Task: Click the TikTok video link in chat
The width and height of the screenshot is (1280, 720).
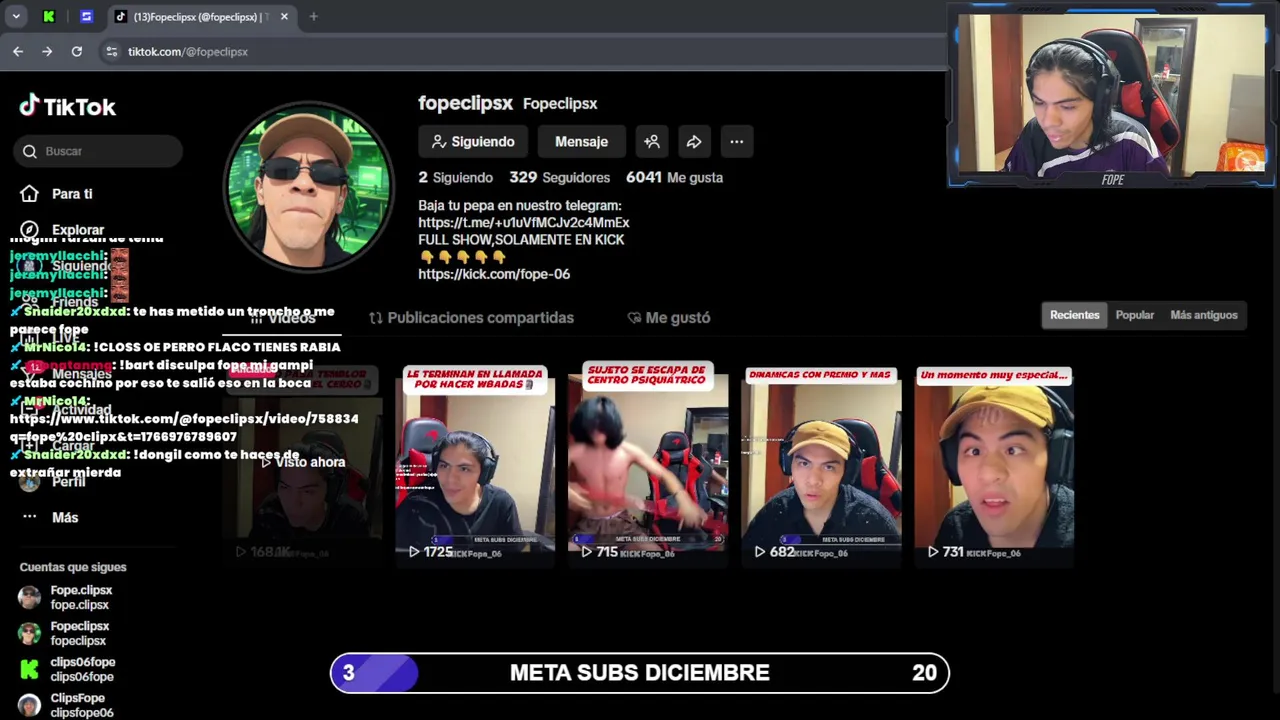Action: (184, 428)
